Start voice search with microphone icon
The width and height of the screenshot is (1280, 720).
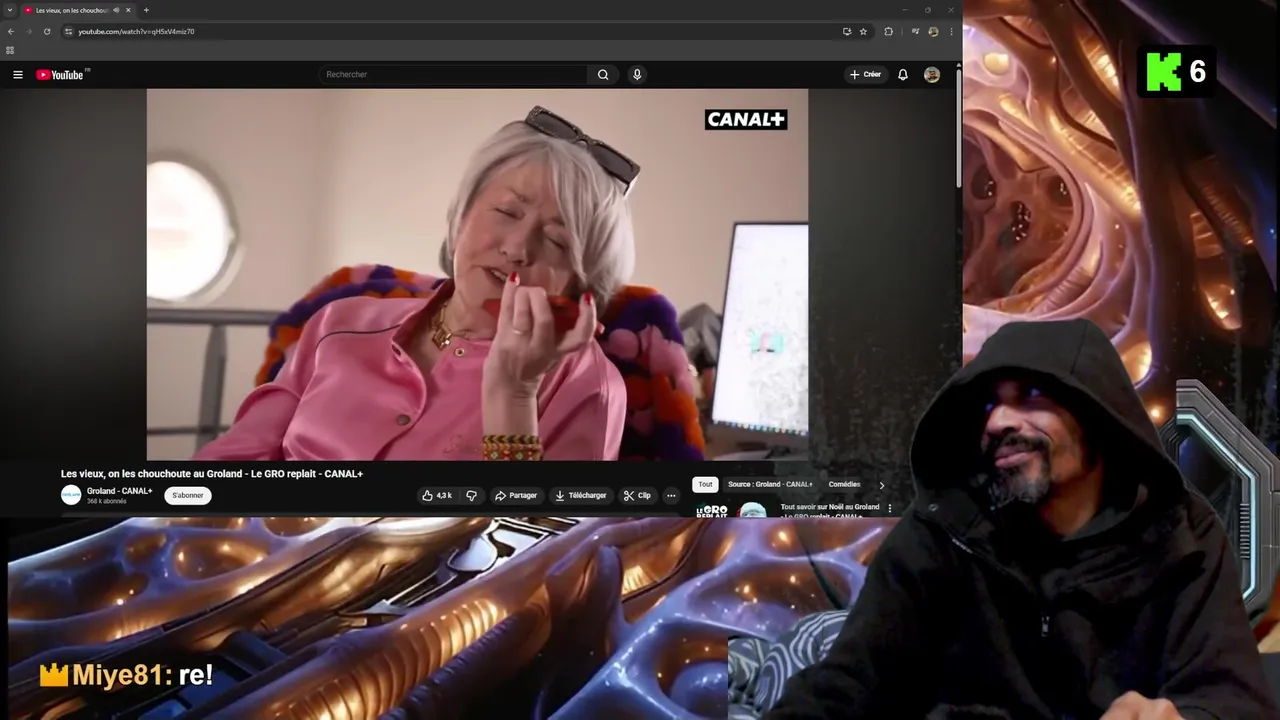637,75
